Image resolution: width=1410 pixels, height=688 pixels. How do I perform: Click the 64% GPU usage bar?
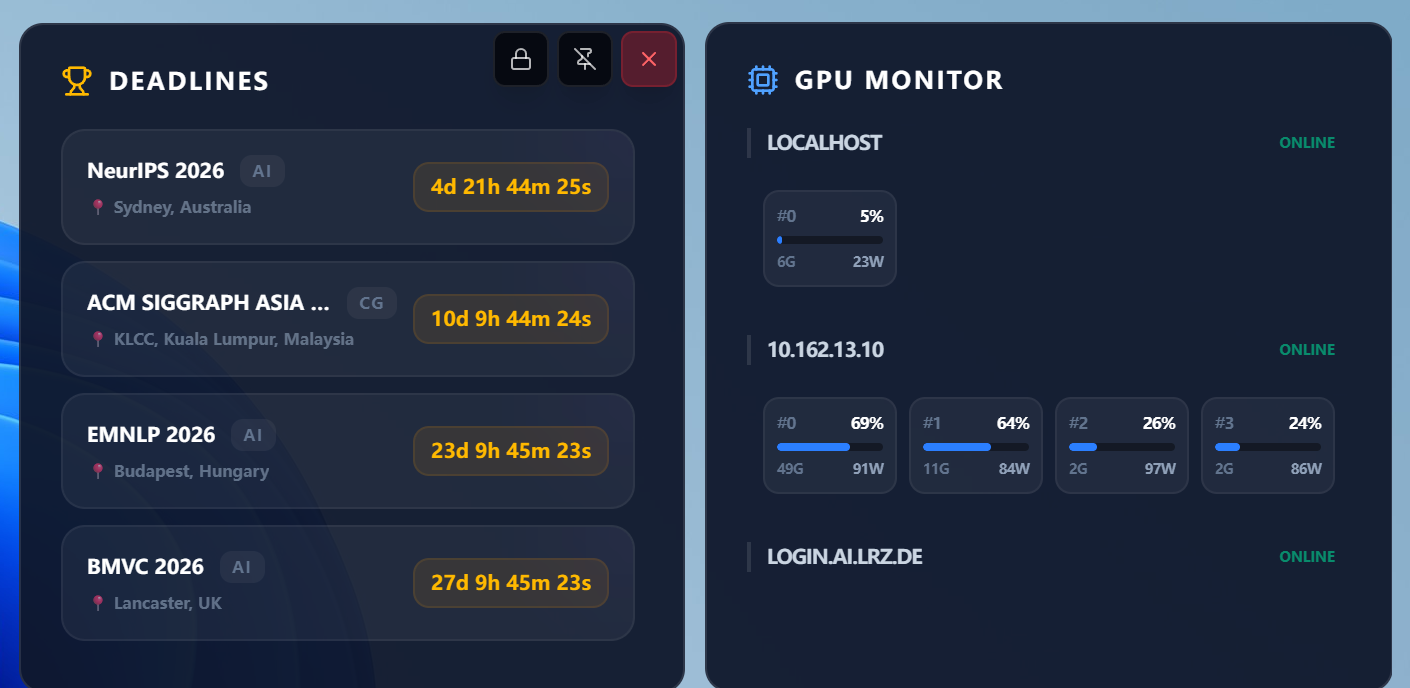976,447
